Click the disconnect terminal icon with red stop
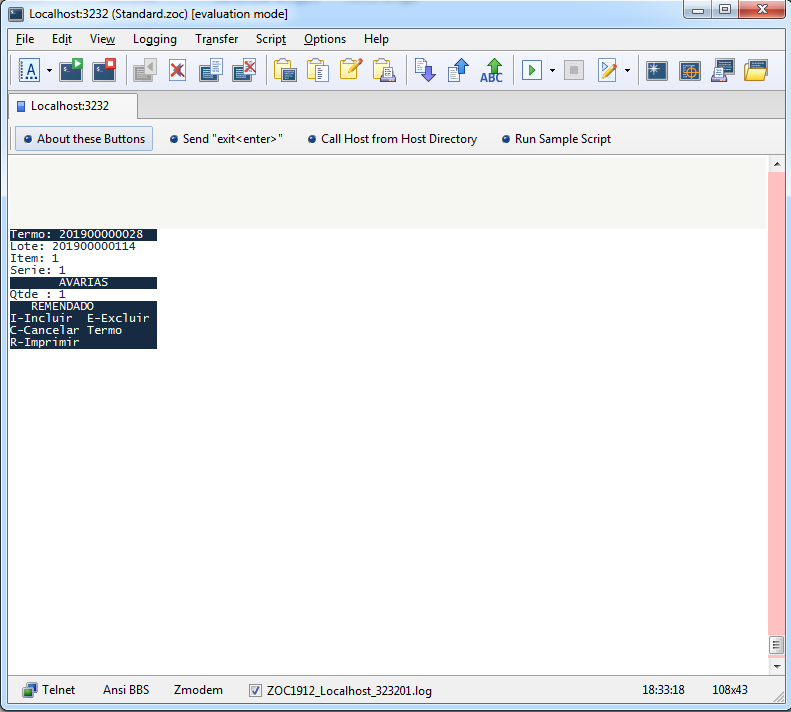 click(x=104, y=70)
